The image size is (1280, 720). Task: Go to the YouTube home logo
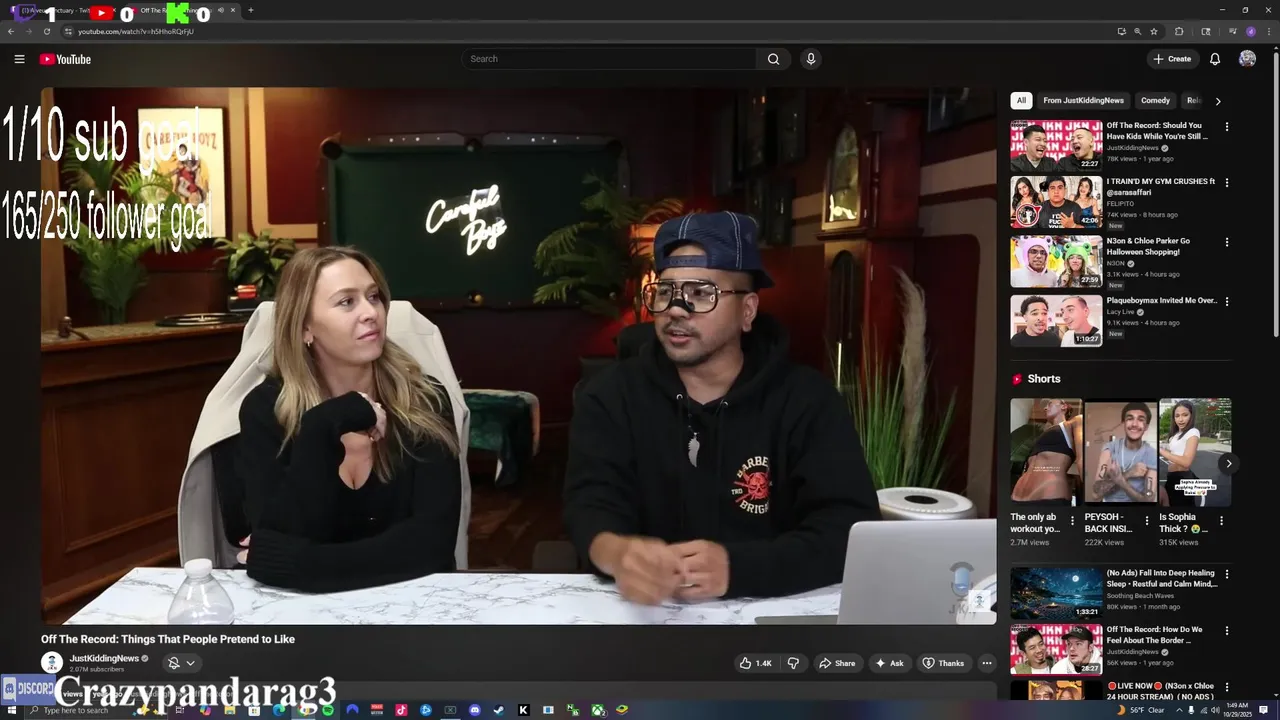(x=65, y=59)
